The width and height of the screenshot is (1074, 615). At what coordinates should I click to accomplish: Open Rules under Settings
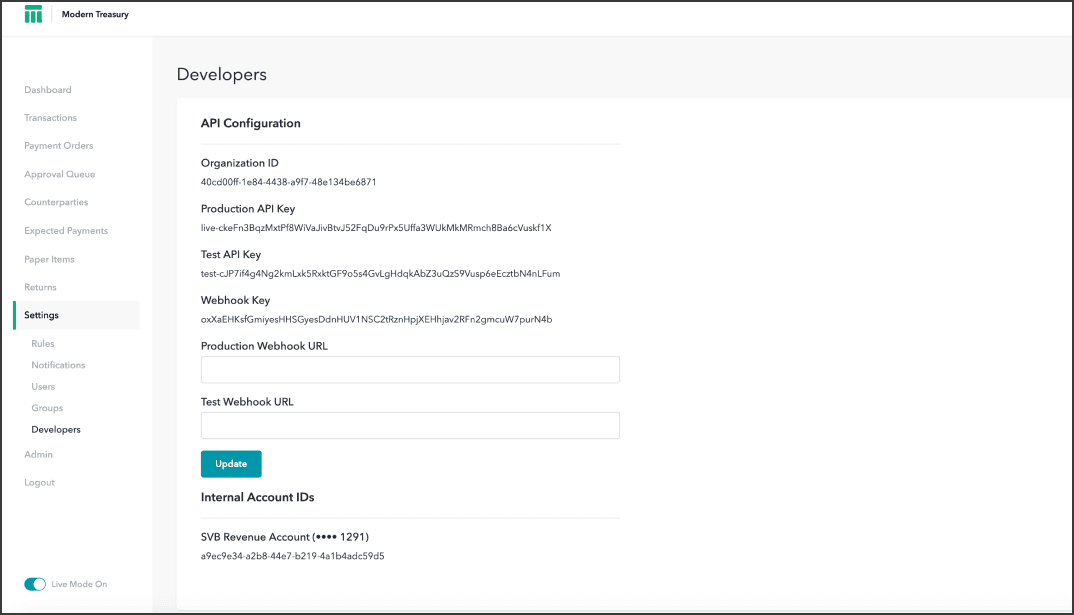click(43, 344)
